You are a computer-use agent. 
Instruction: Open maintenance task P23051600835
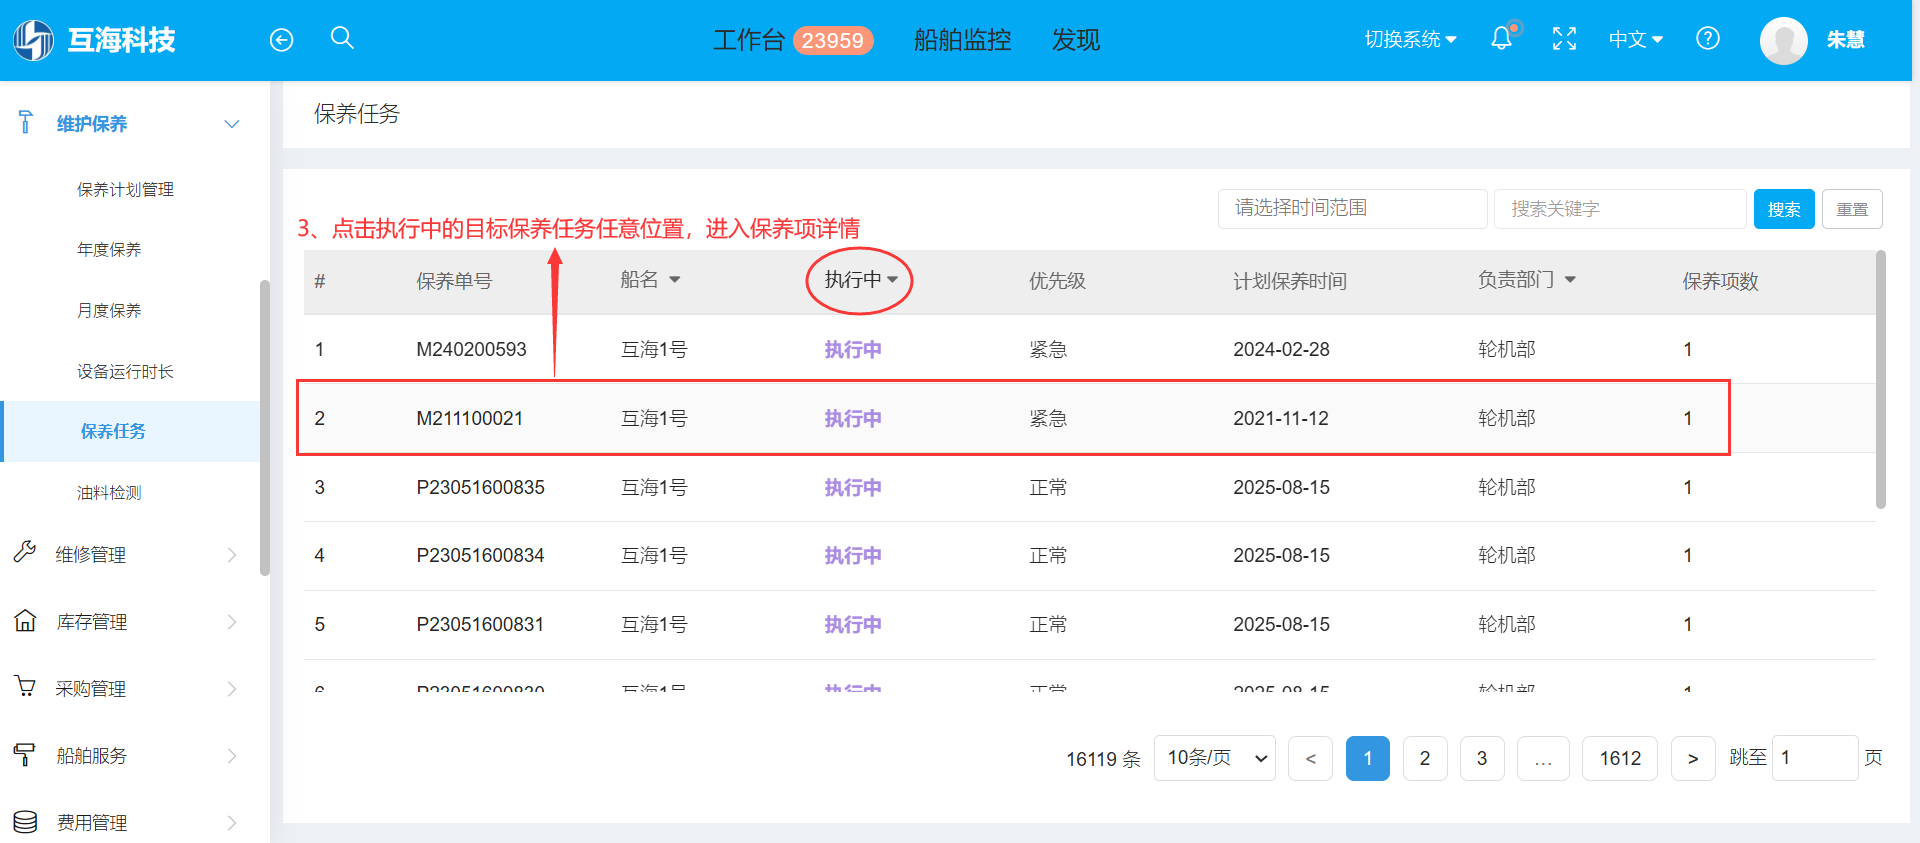click(x=1089, y=487)
